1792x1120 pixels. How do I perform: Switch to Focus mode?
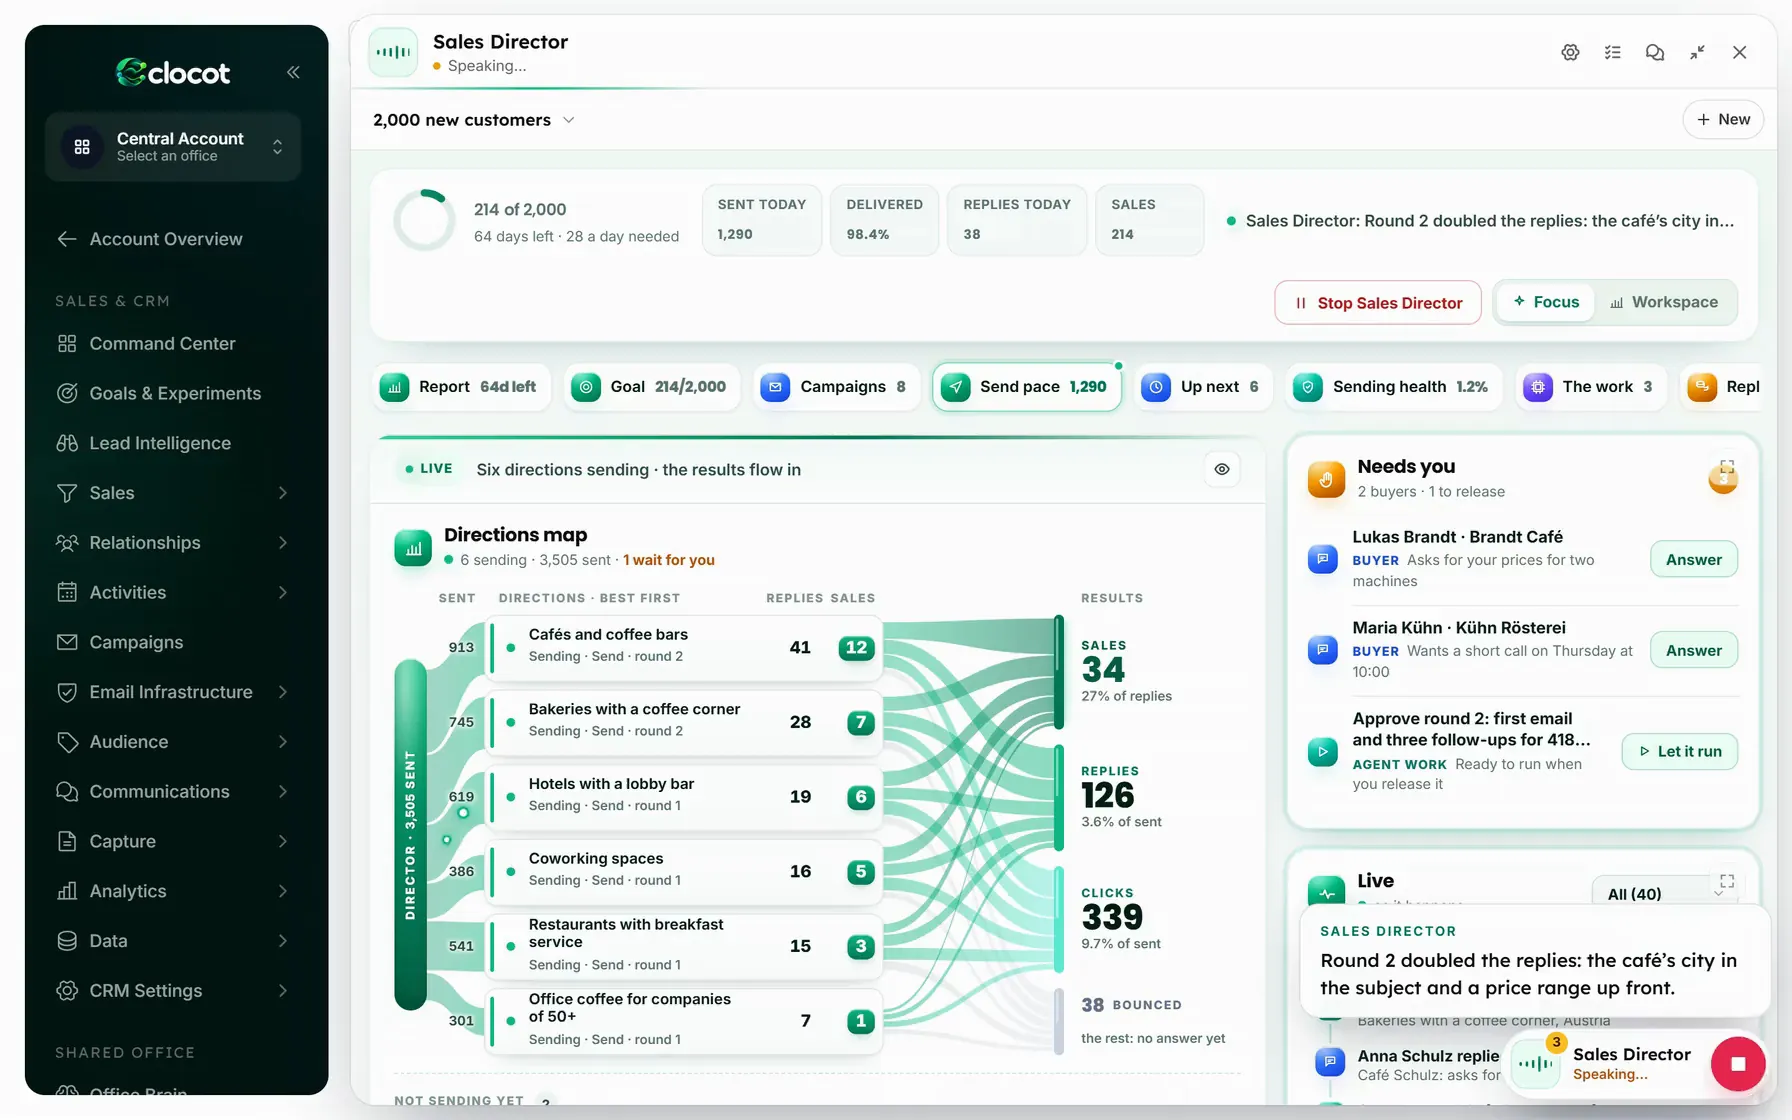1546,302
